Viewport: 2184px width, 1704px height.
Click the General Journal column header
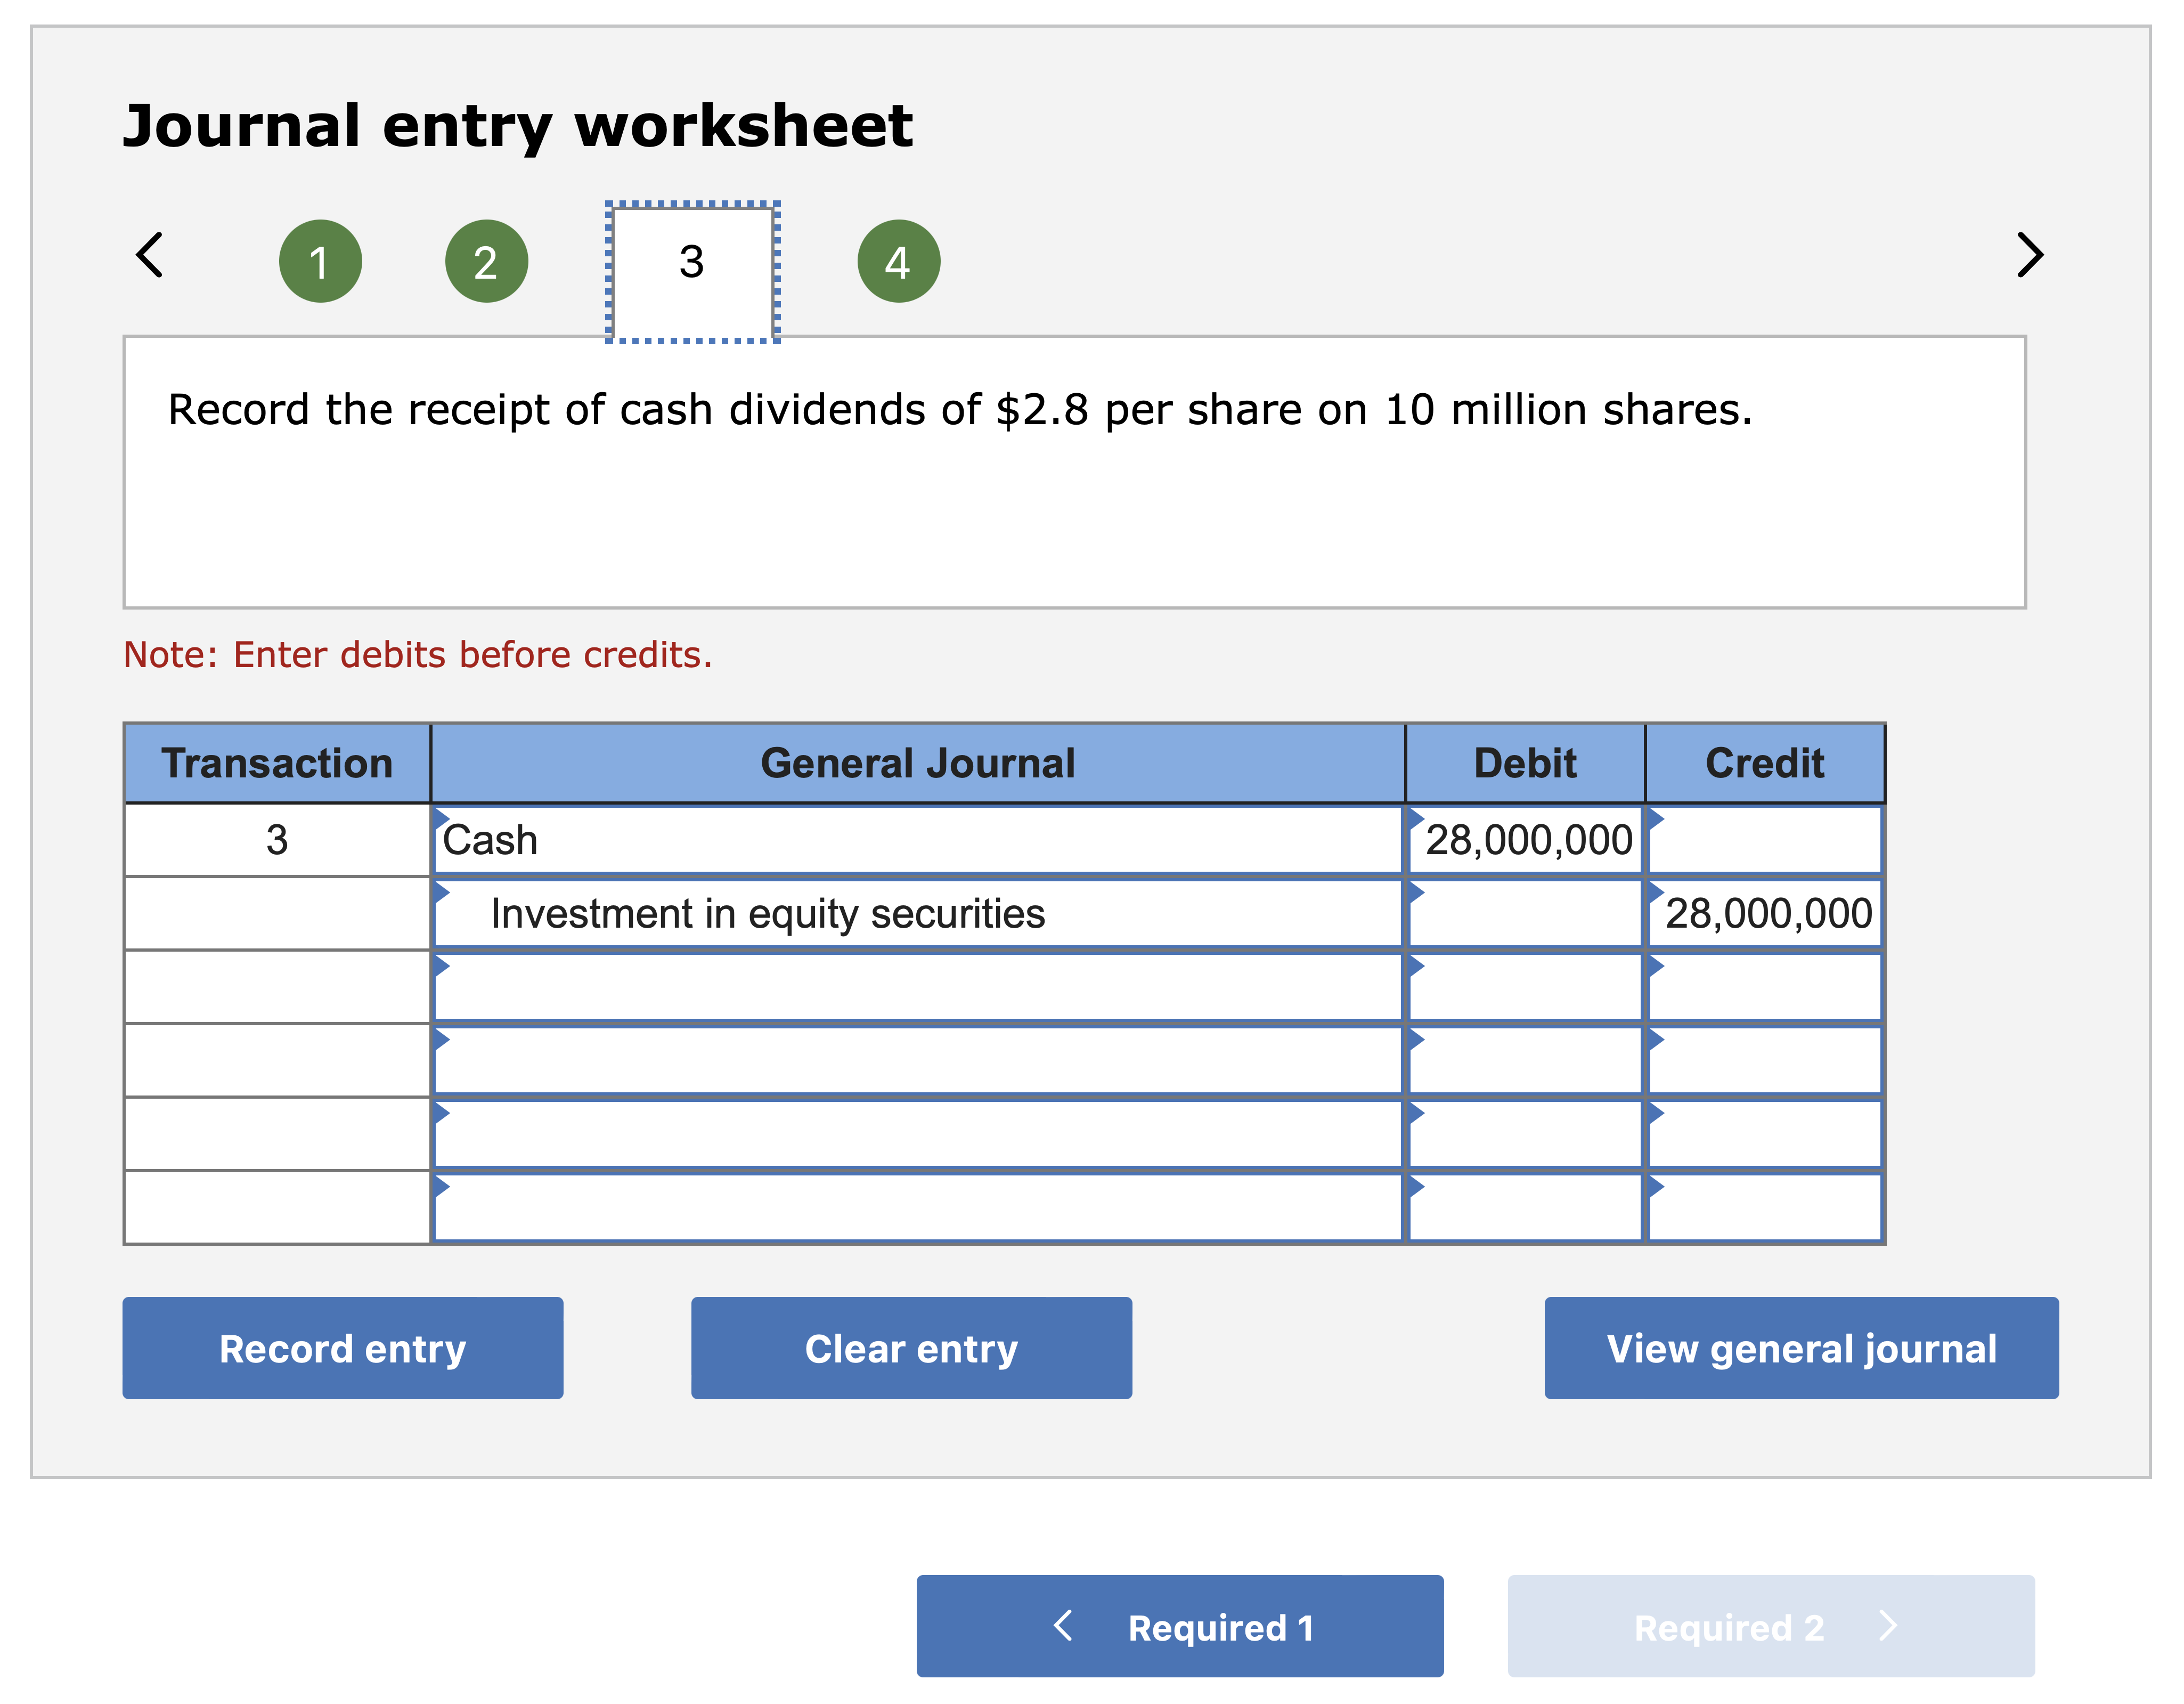(x=917, y=763)
